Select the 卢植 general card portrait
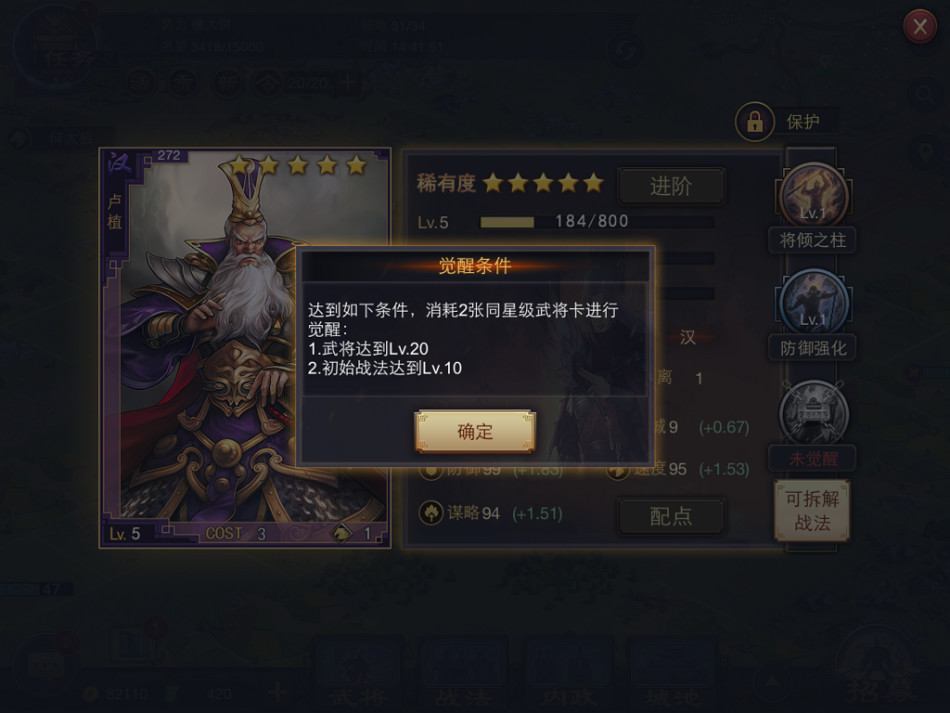 click(245, 348)
